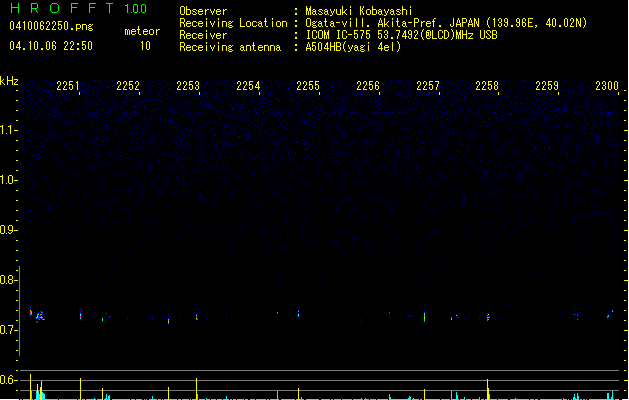This screenshot has width=629, height=400.
Task: Click the 'meteor' count label
Action: (x=142, y=31)
